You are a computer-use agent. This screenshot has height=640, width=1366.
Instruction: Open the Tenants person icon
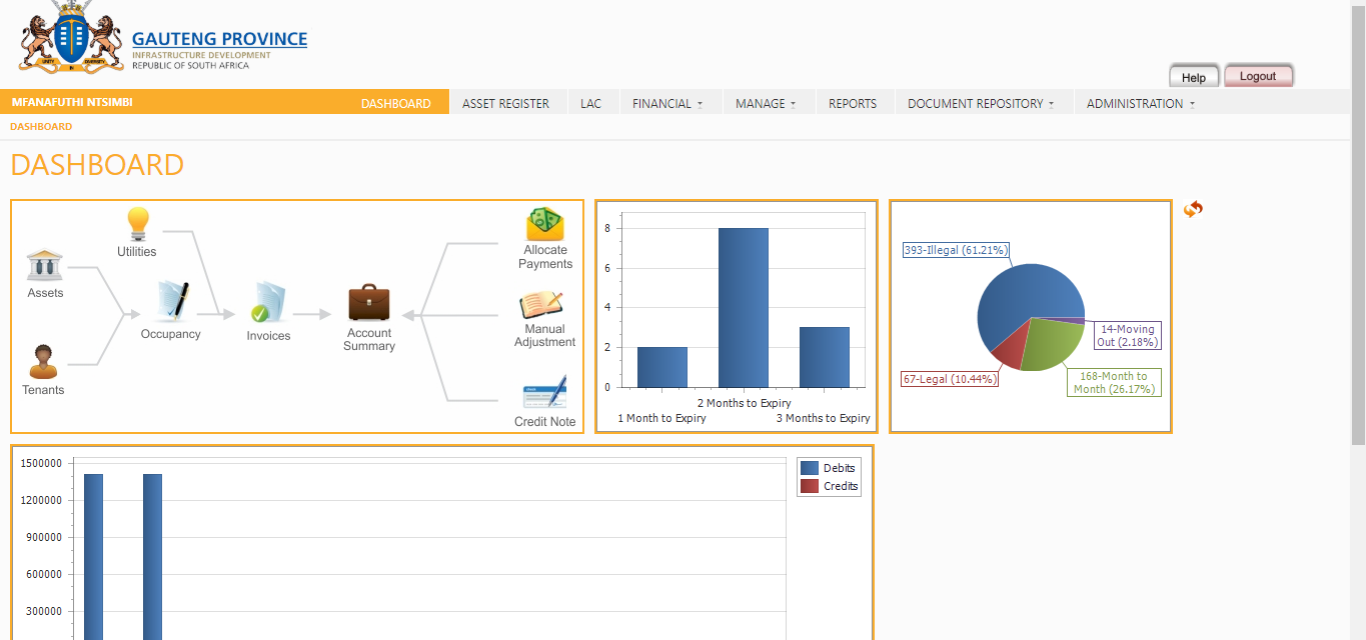[x=43, y=362]
